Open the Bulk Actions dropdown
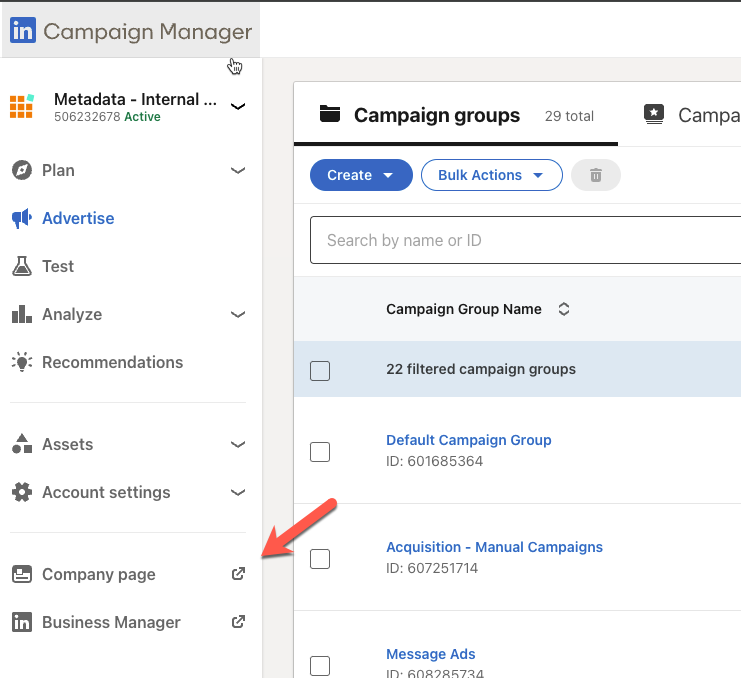The width and height of the screenshot is (741, 678). click(x=491, y=175)
